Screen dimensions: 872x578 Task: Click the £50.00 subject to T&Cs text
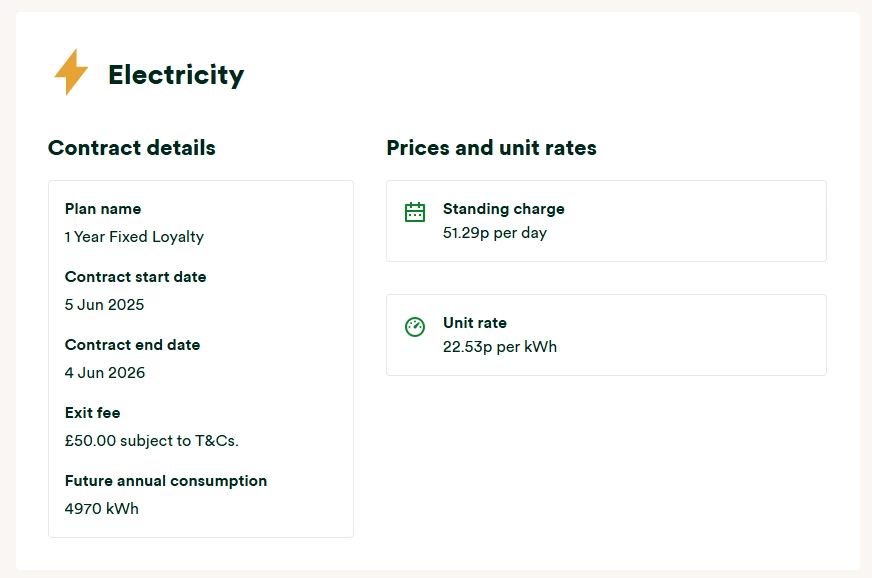pos(152,441)
